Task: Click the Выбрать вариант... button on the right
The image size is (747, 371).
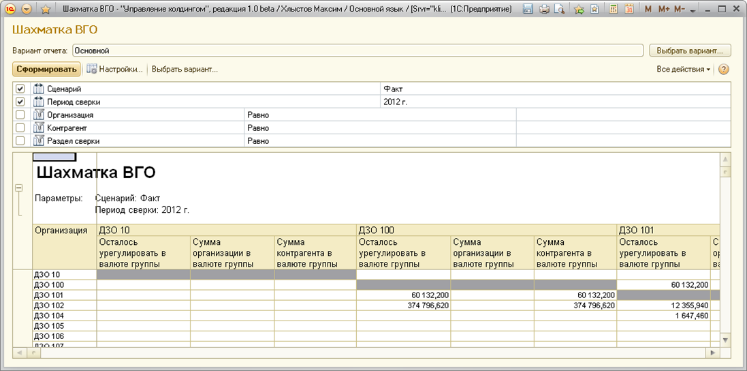Action: (690, 50)
